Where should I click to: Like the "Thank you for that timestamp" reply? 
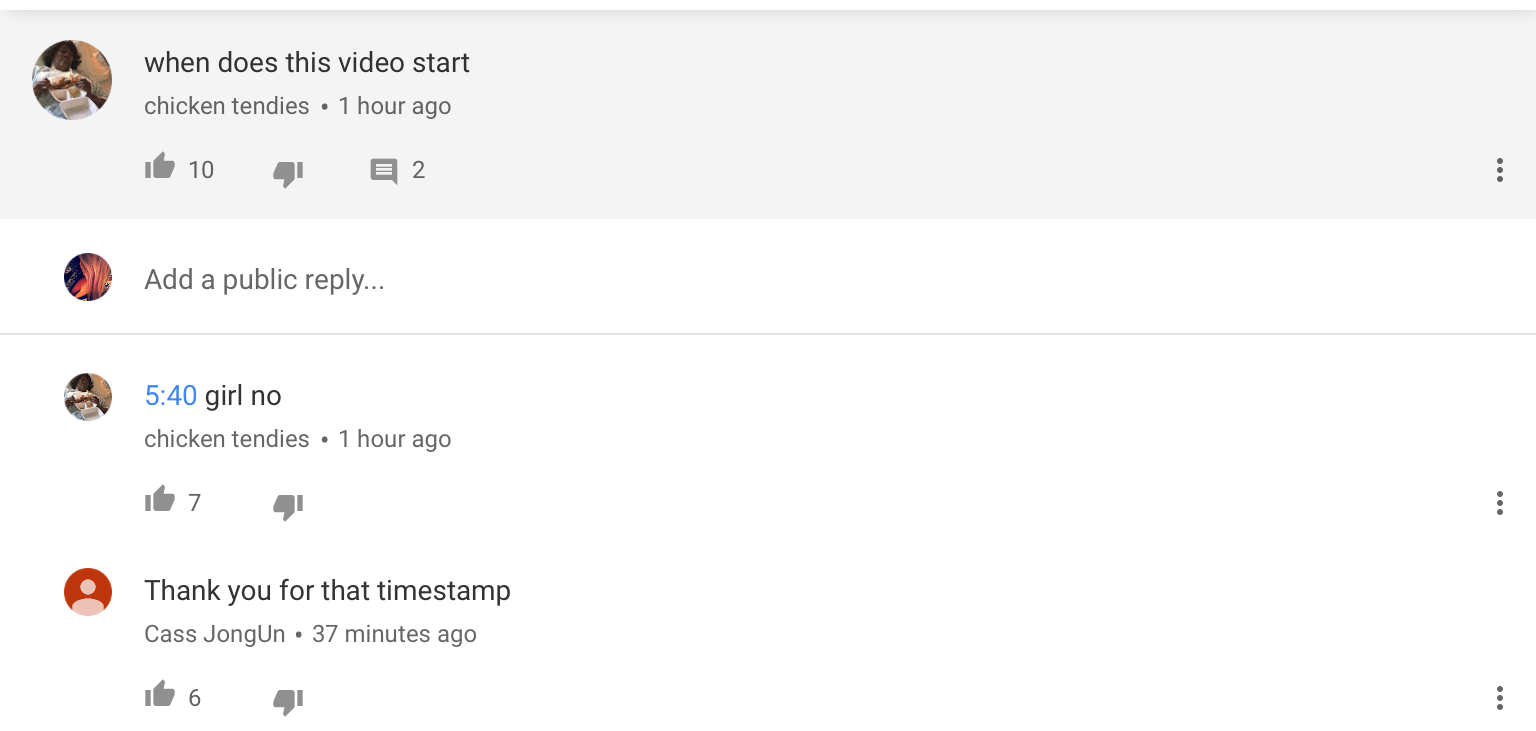coord(160,695)
